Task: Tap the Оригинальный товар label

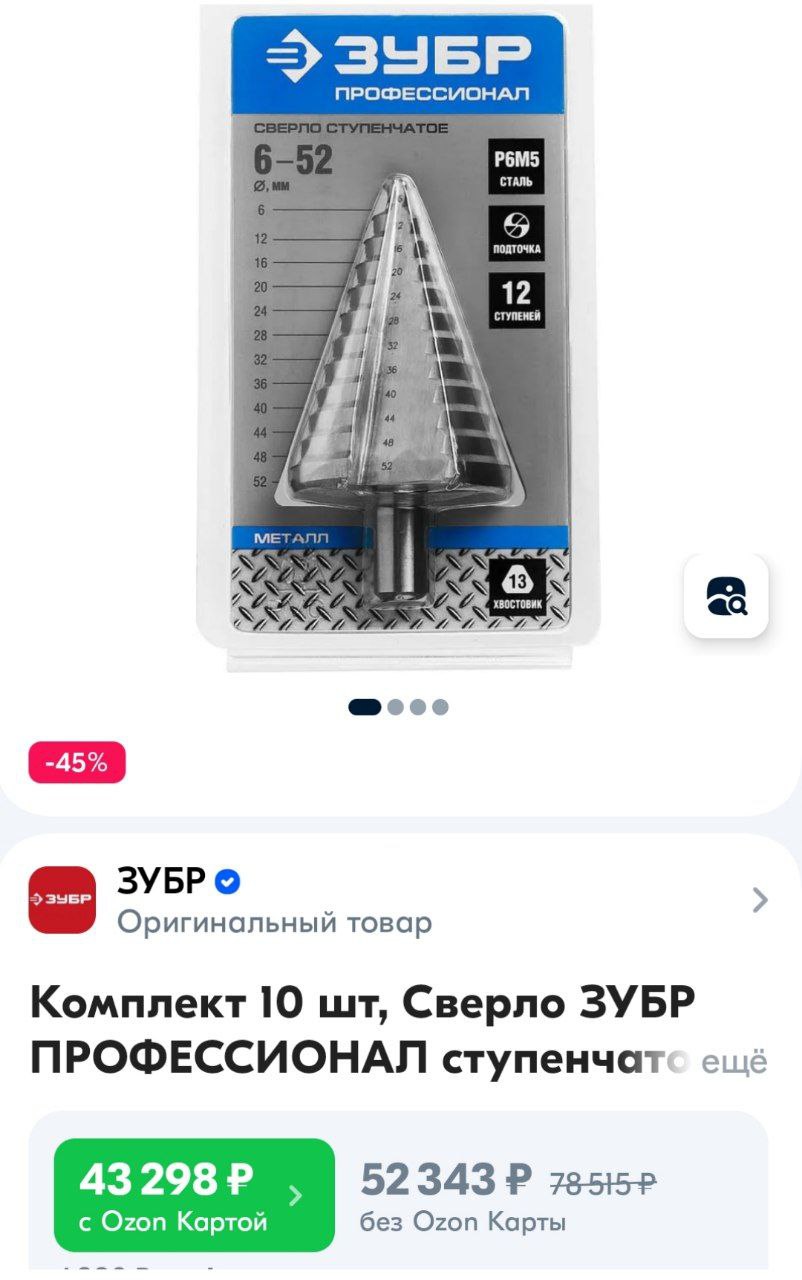Action: tap(275, 922)
